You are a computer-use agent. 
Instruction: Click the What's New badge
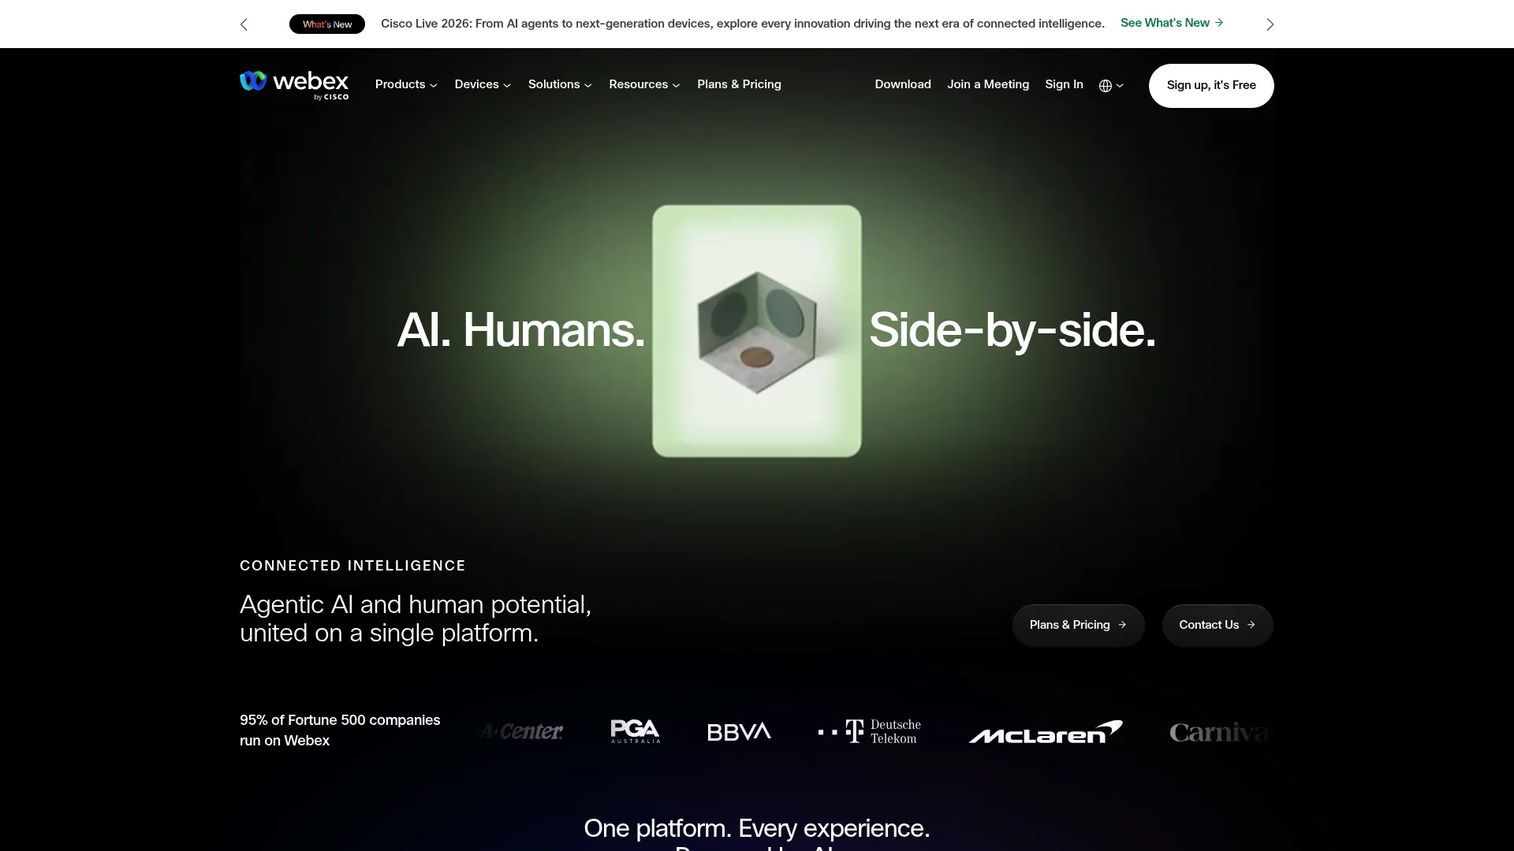[x=327, y=24]
